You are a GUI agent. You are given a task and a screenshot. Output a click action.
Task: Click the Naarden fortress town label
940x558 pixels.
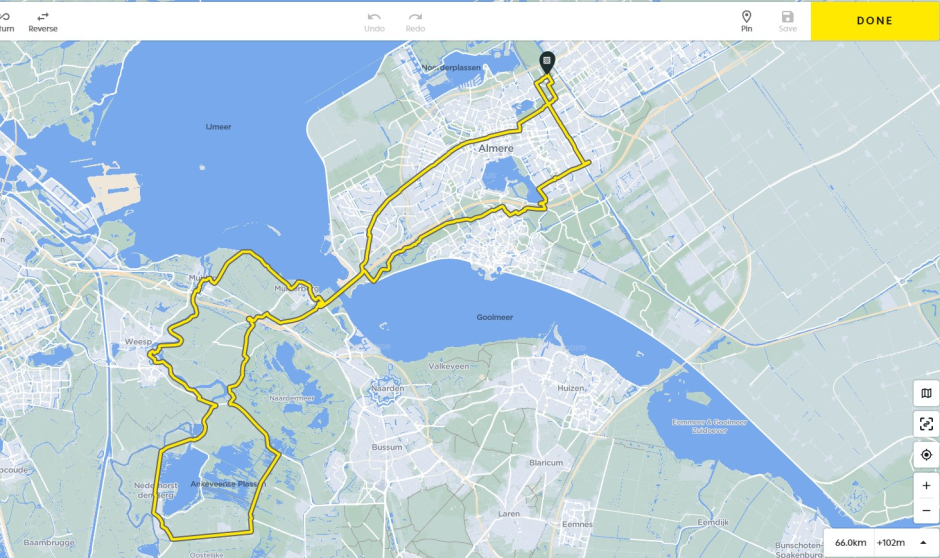[387, 388]
